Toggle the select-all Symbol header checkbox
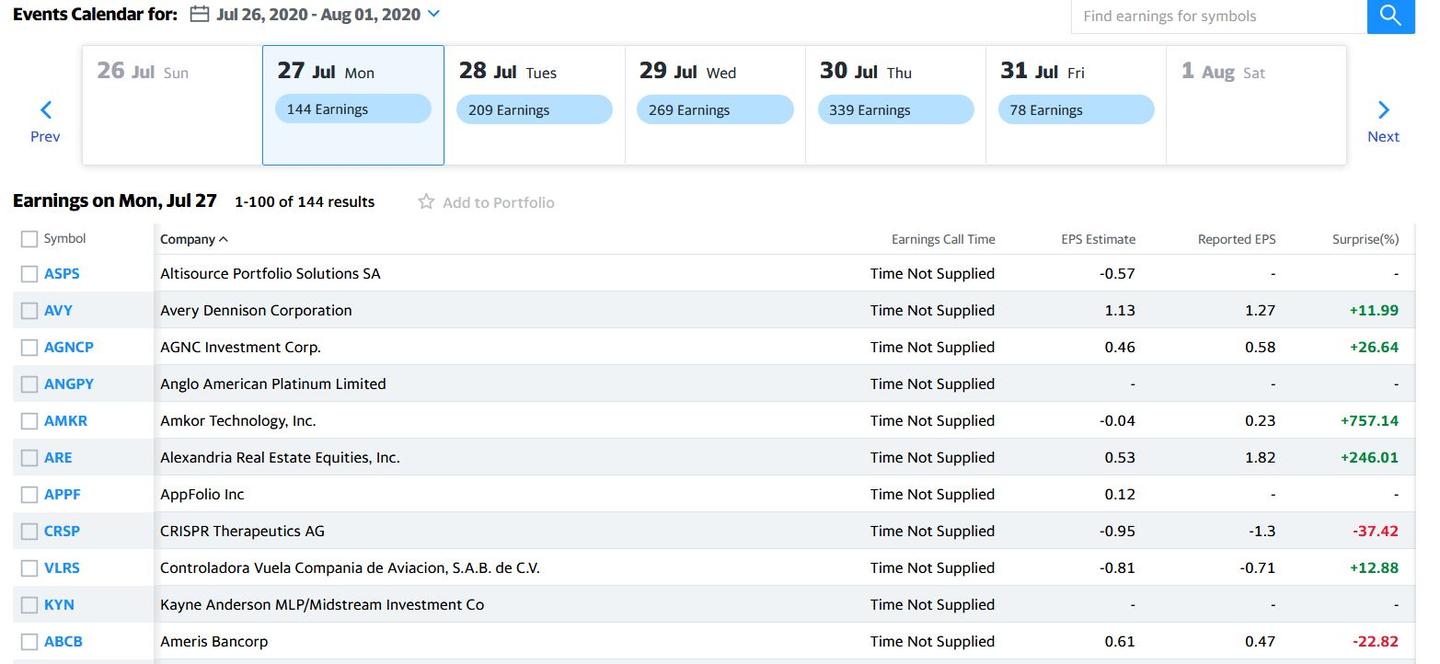Image resolution: width=1440 pixels, height=664 pixels. pyautogui.click(x=29, y=239)
